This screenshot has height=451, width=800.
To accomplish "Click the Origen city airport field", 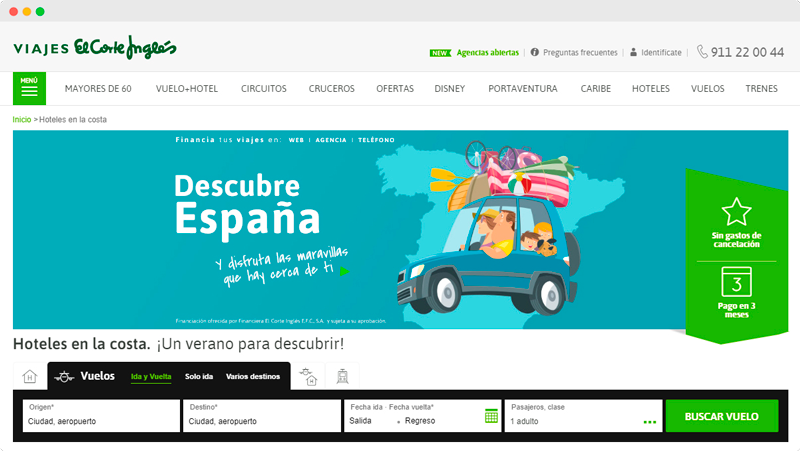I will (x=101, y=416).
